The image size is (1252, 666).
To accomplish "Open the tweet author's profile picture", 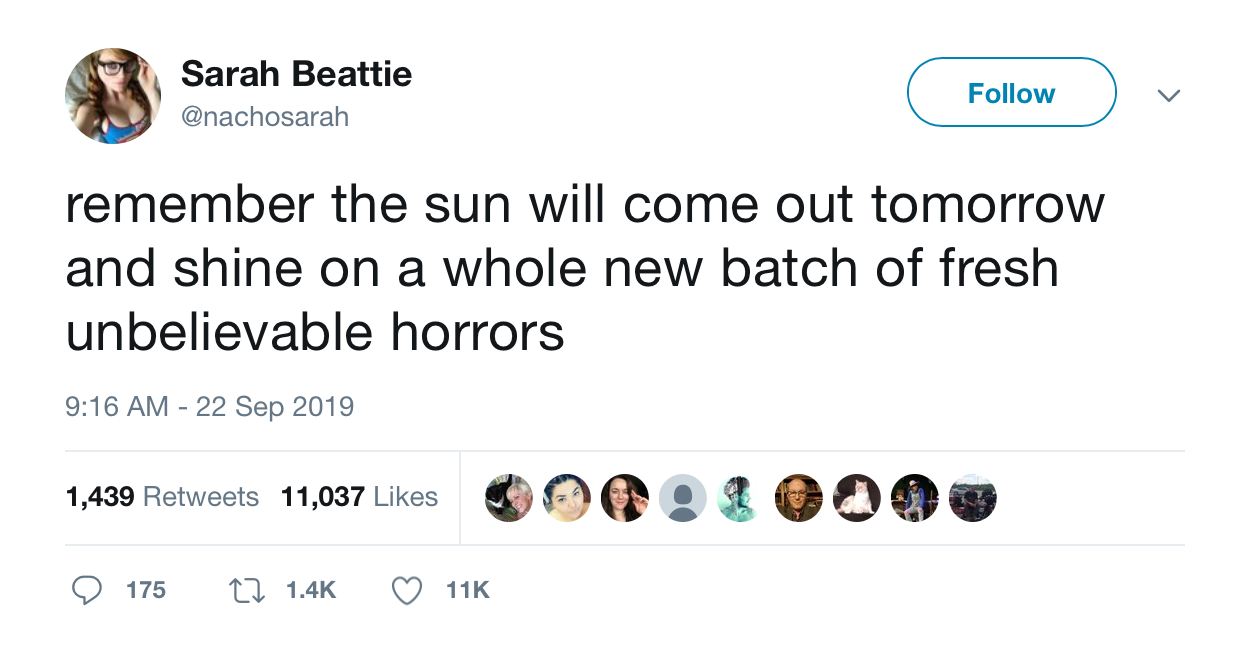I will (113, 96).
